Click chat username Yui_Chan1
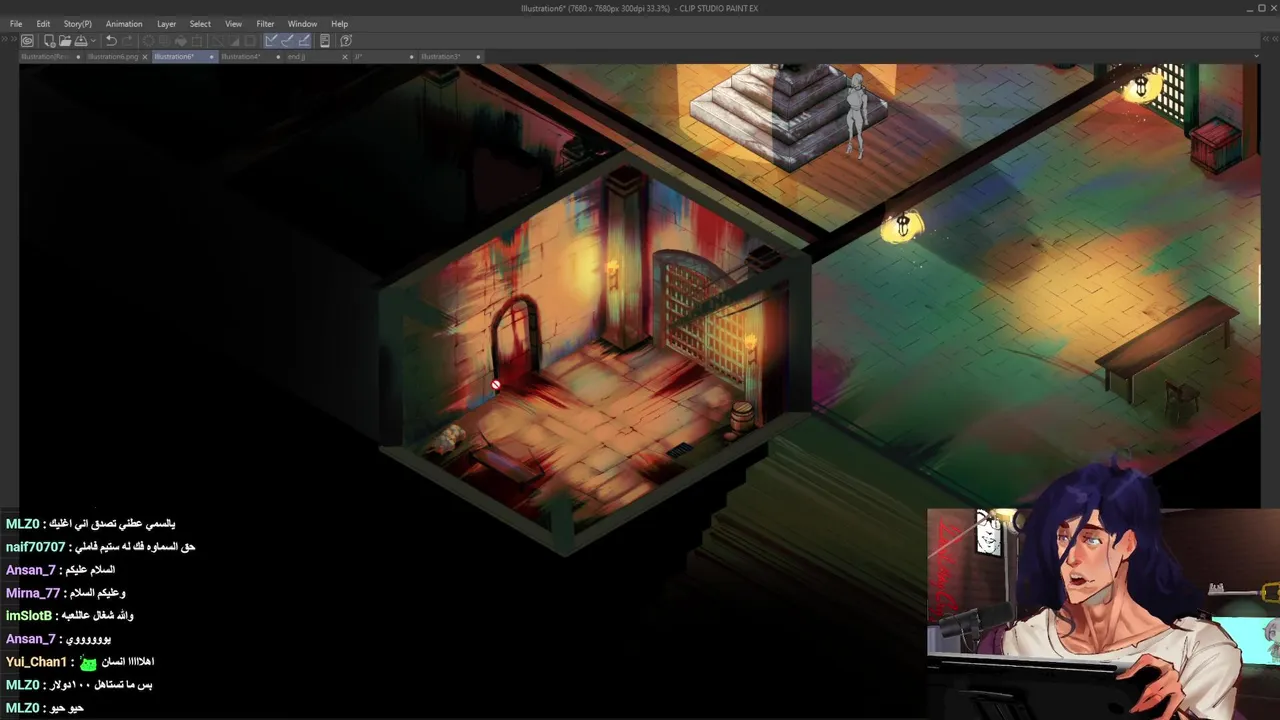The height and width of the screenshot is (720, 1280). tap(36, 662)
